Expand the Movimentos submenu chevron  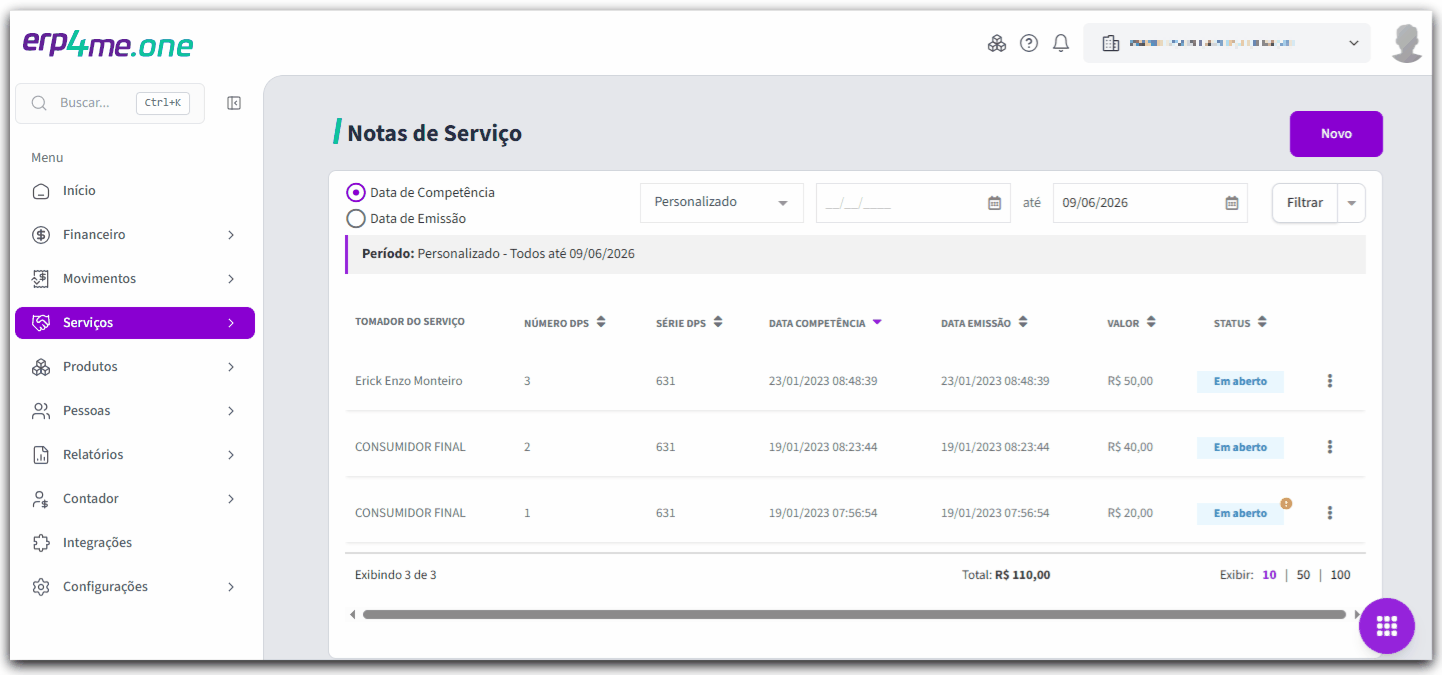[231, 279]
